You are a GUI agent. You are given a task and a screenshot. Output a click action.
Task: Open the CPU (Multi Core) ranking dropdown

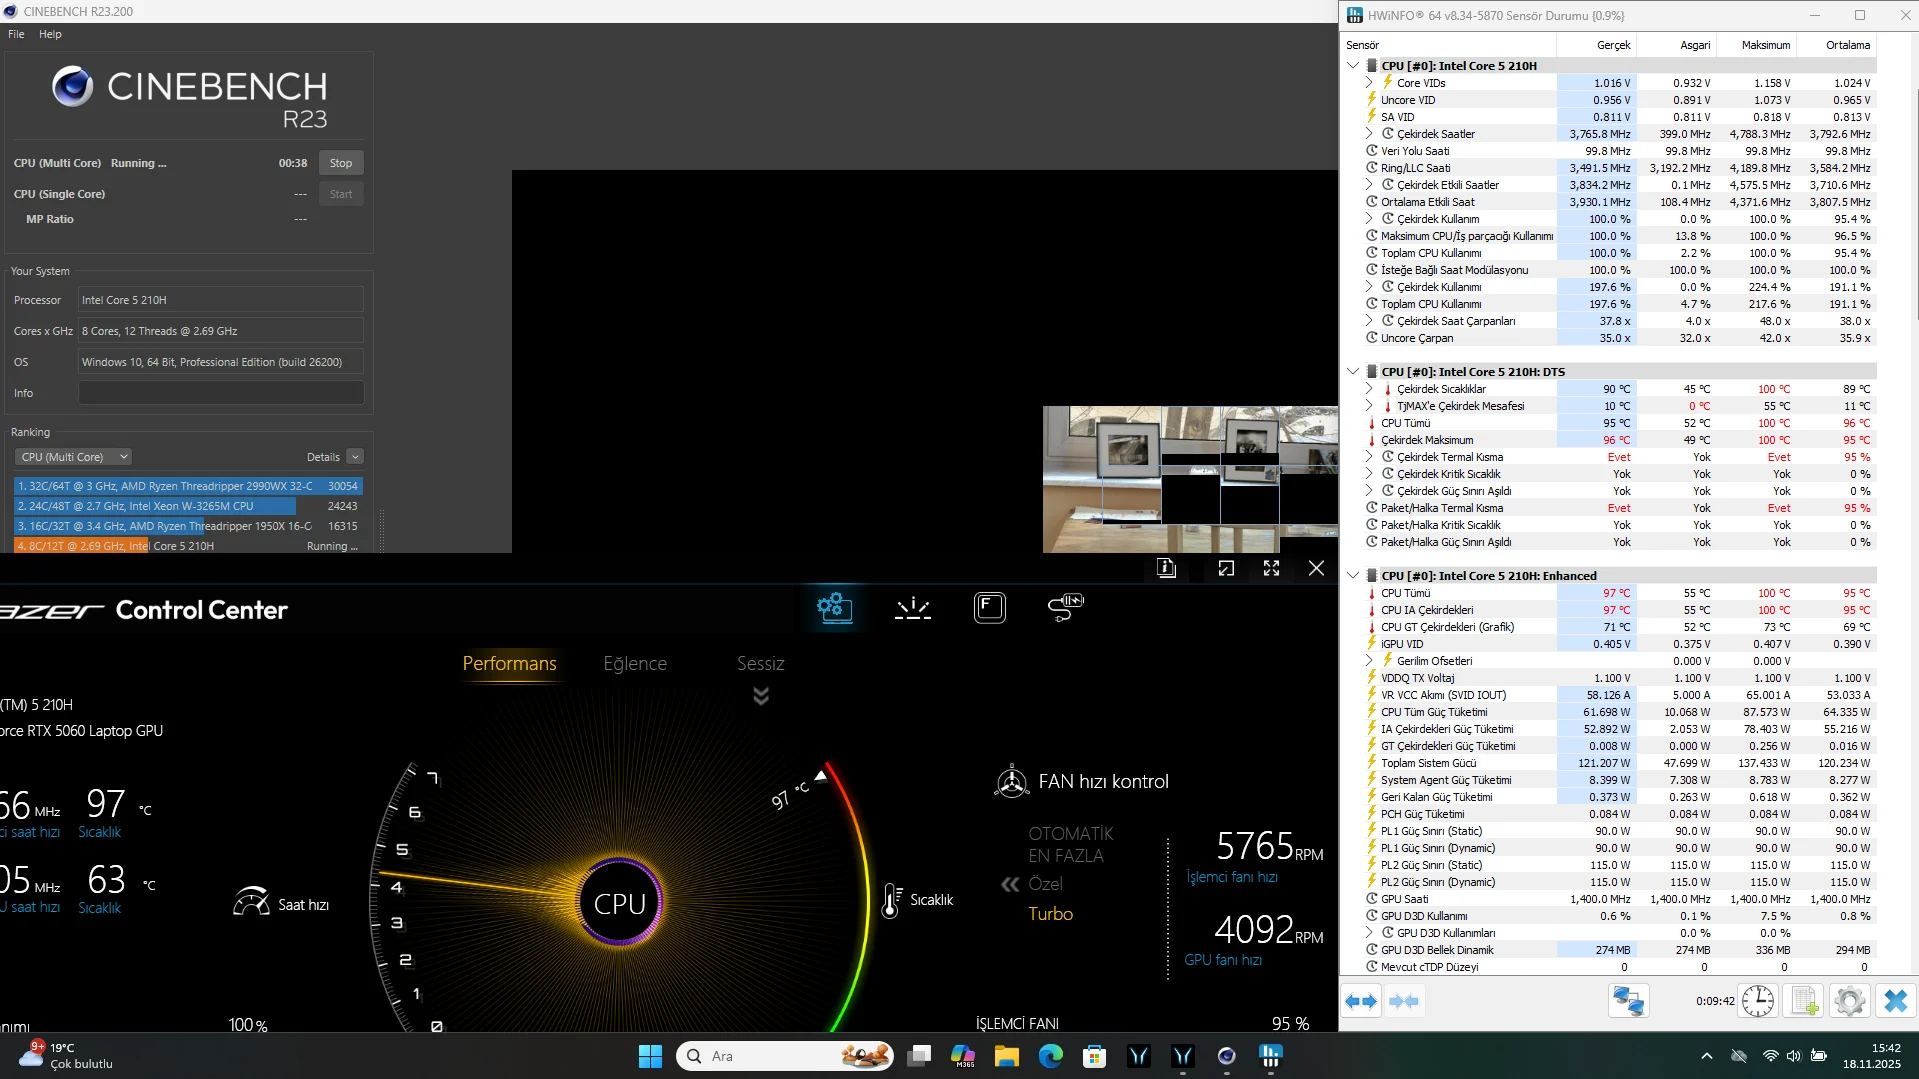tap(73, 457)
